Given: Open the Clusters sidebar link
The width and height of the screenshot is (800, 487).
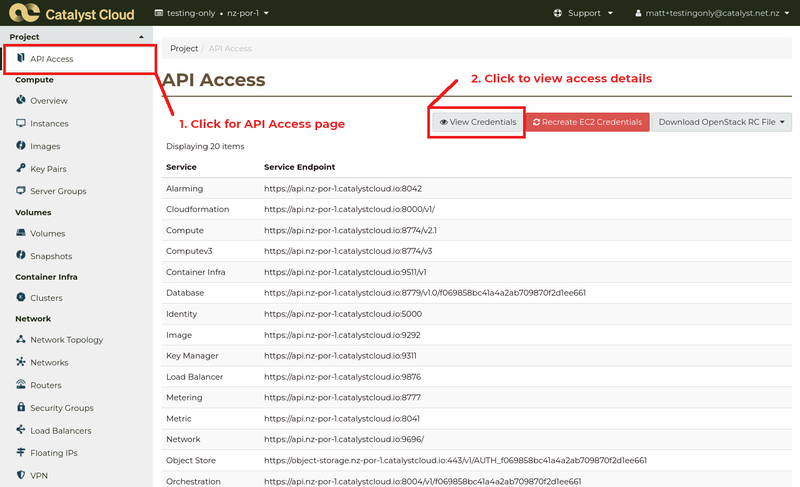Looking at the screenshot, I should point(46,298).
